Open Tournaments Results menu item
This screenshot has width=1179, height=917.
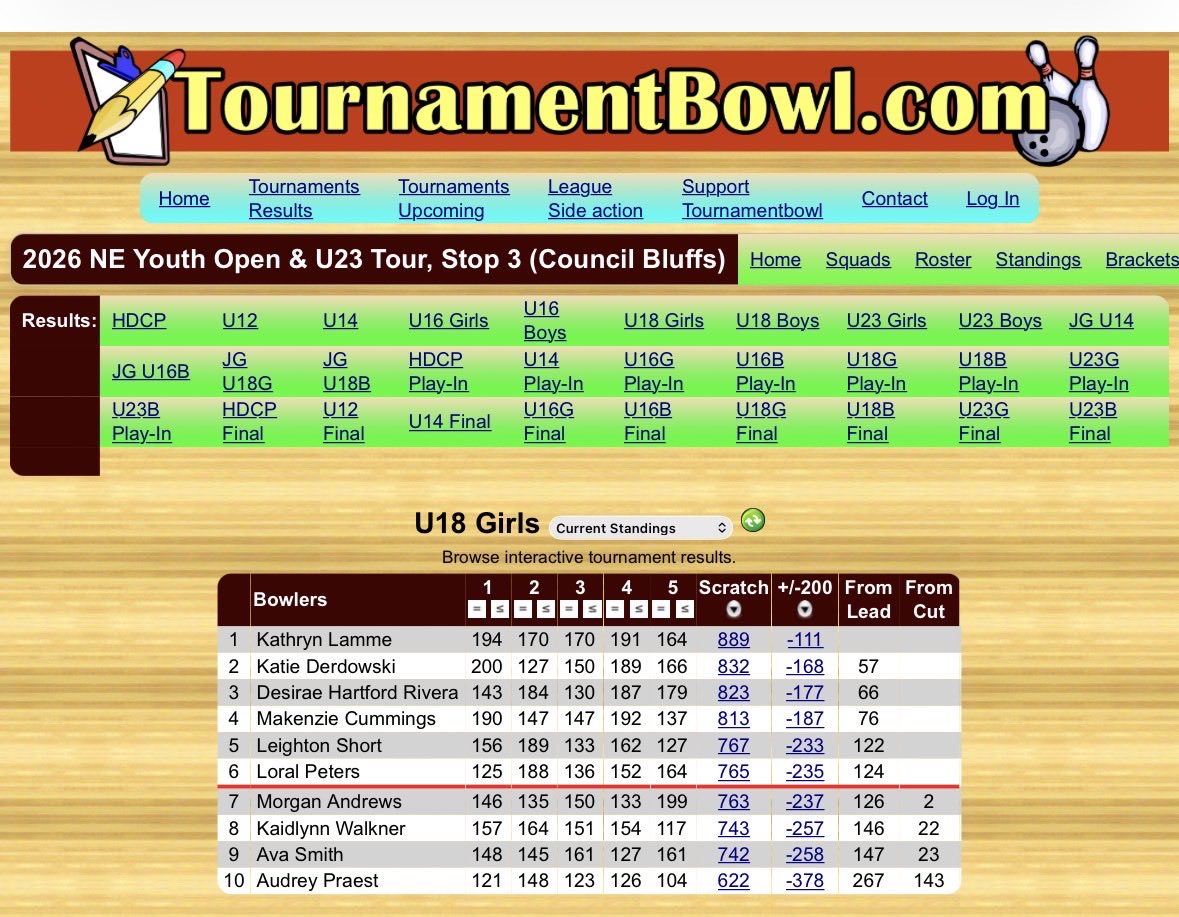pyautogui.click(x=304, y=198)
